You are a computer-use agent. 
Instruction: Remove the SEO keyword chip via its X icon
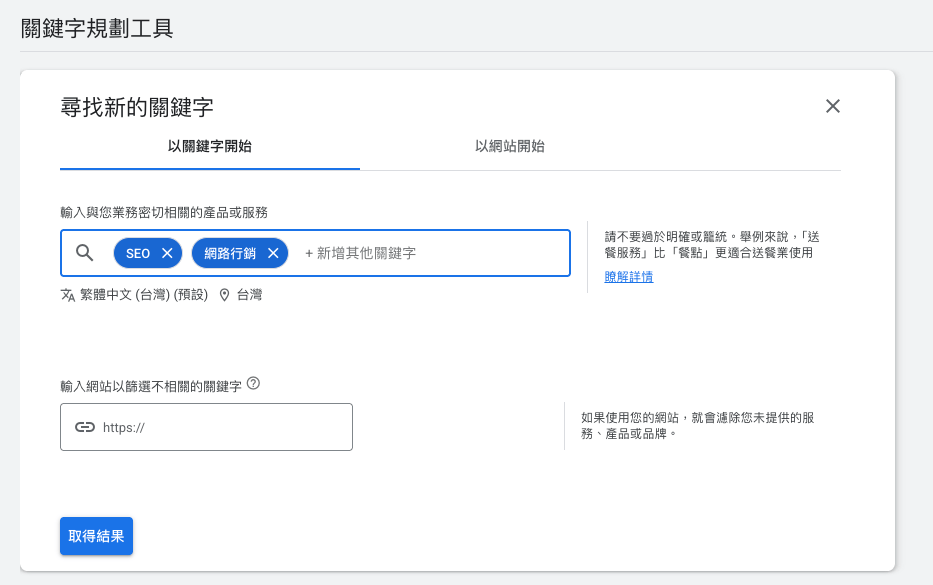167,253
